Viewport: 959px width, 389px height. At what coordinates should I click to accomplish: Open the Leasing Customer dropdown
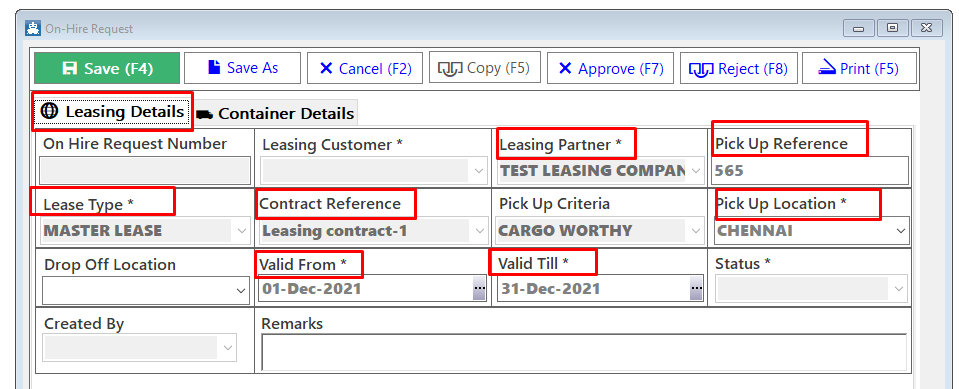point(374,171)
